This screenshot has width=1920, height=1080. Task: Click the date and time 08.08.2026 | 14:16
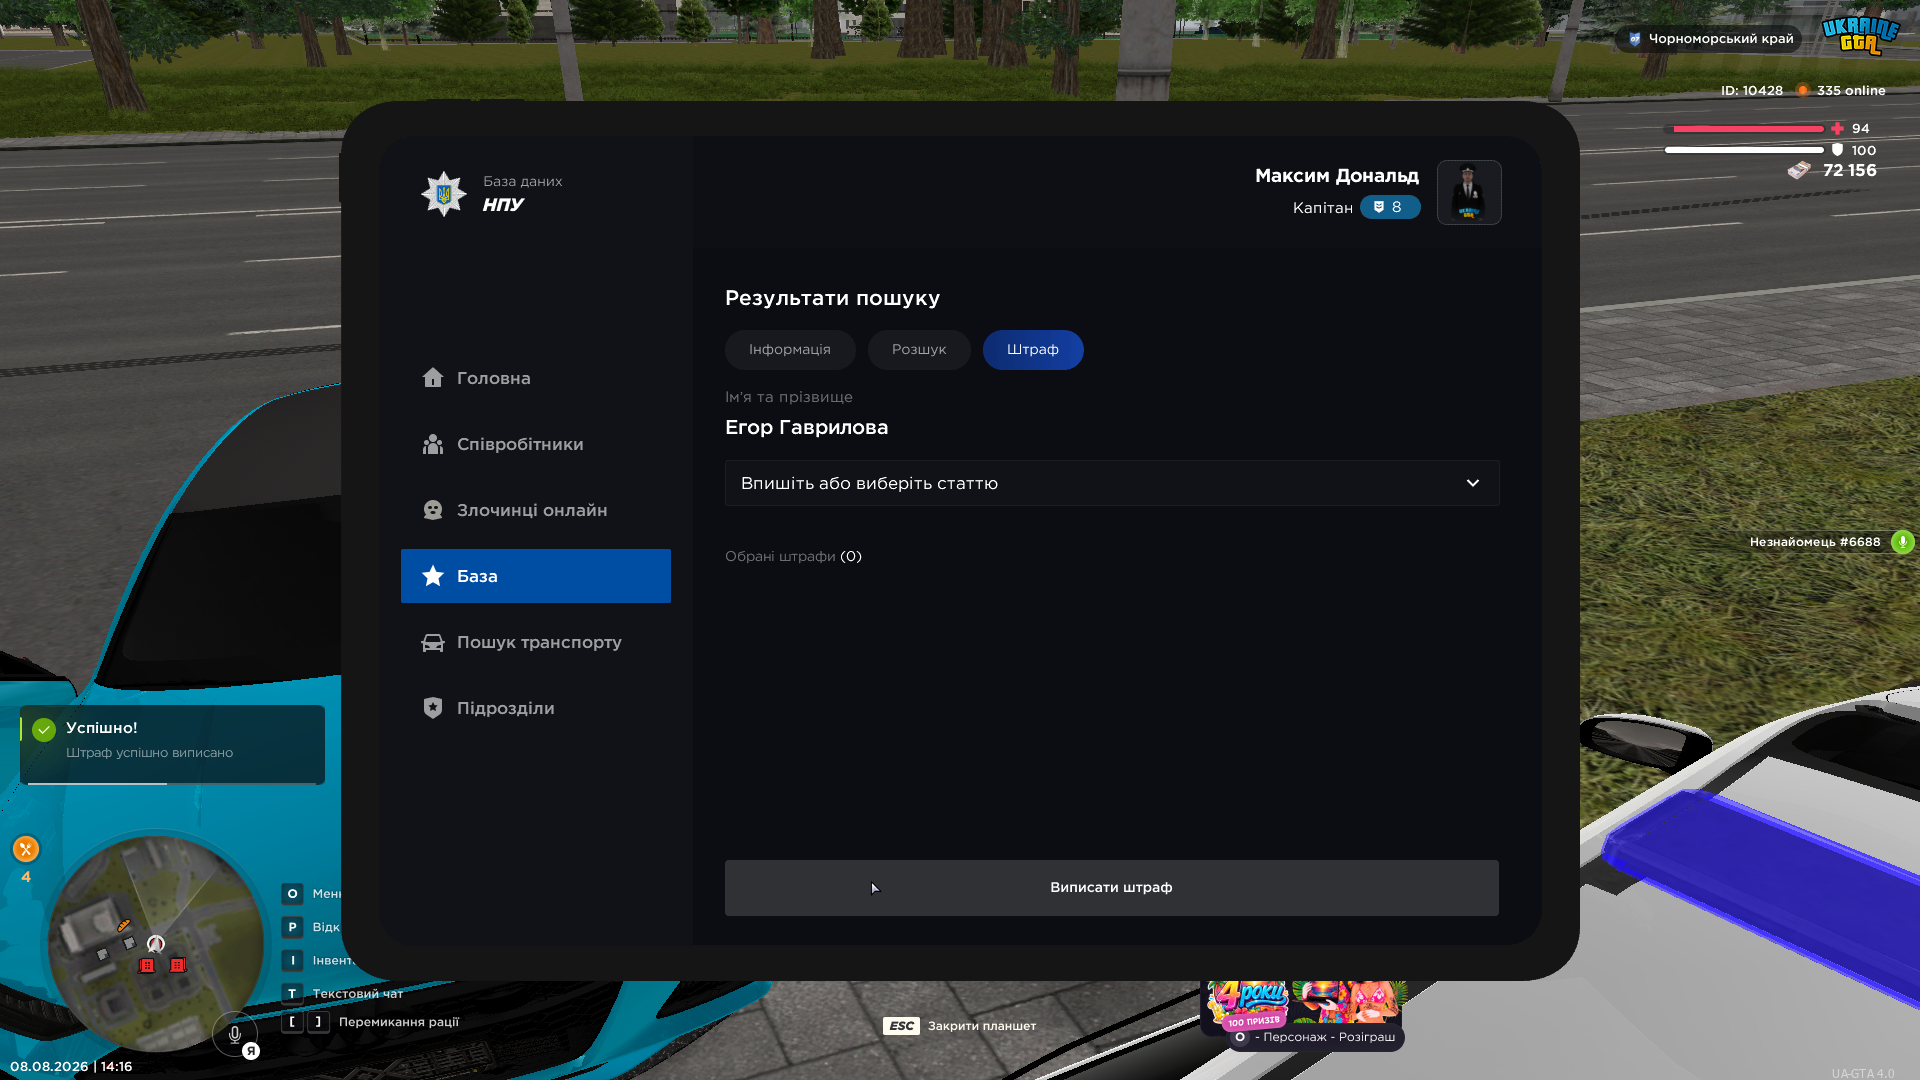[71, 1066]
